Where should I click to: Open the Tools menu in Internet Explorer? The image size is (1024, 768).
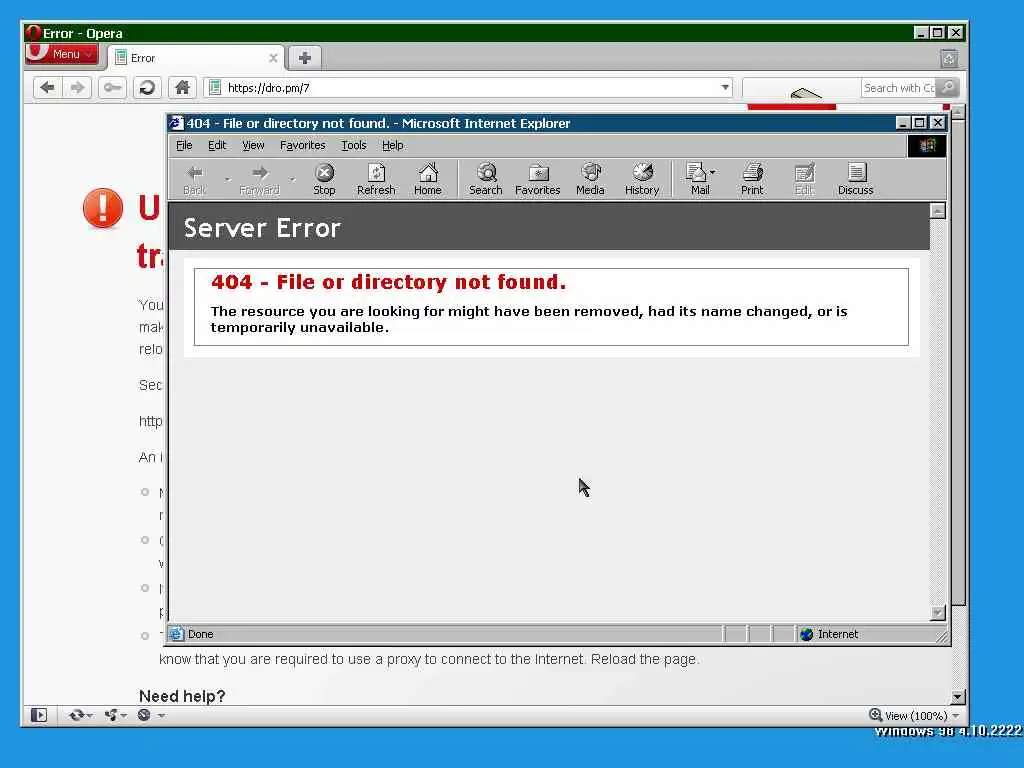point(353,145)
